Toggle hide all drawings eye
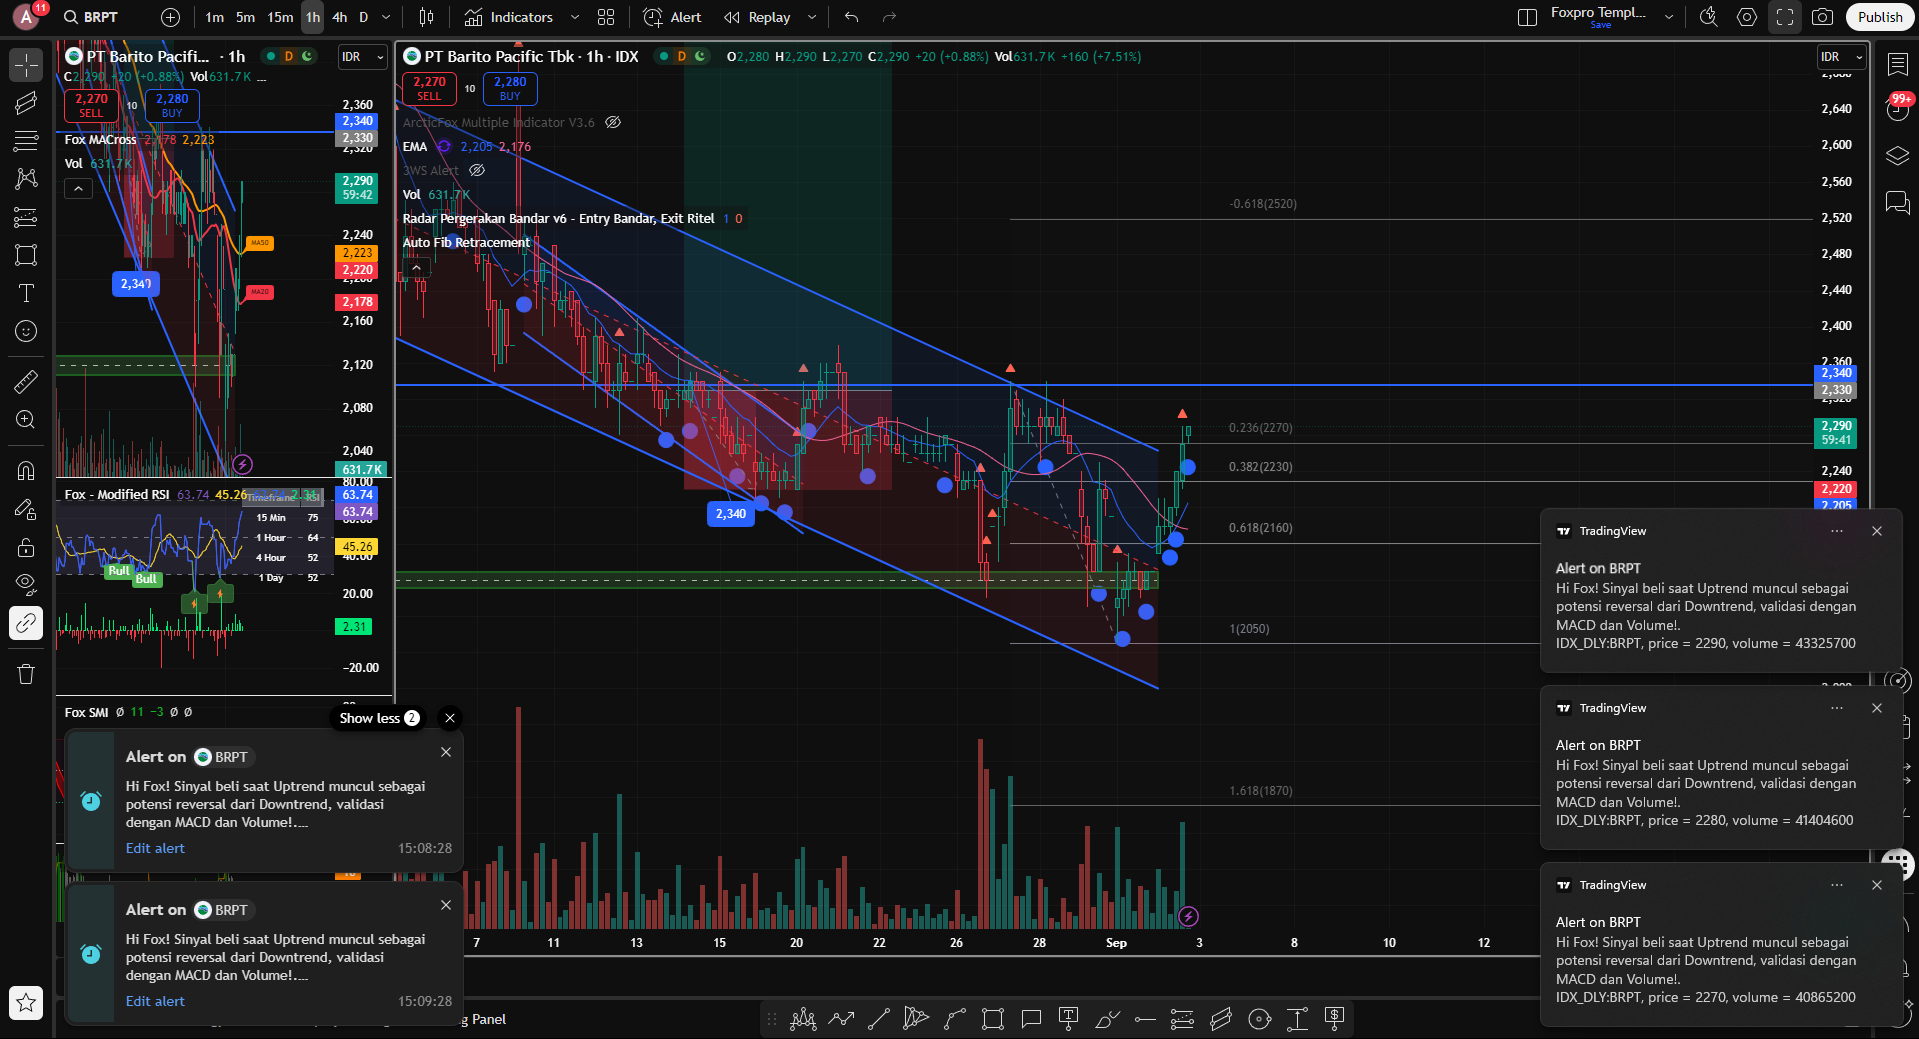The image size is (1919, 1039). coord(26,584)
